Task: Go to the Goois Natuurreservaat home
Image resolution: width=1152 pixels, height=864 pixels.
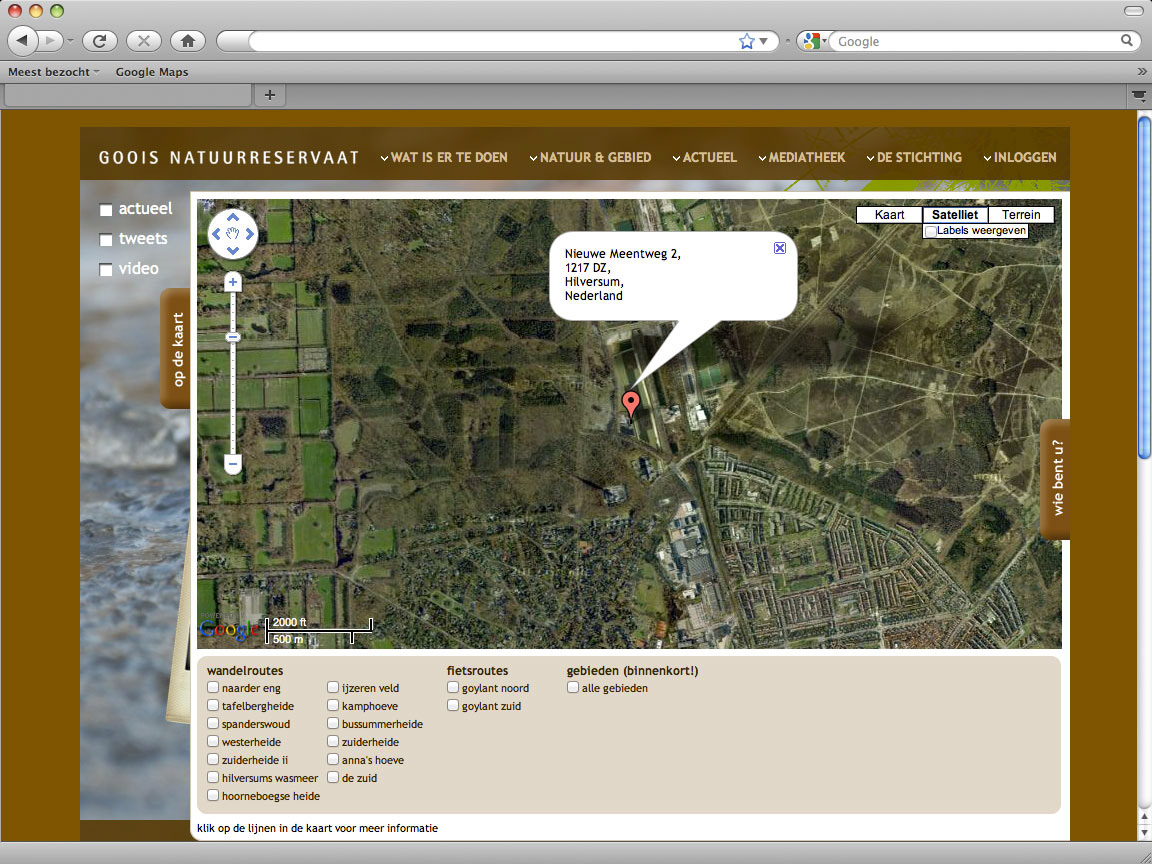Action: [229, 158]
